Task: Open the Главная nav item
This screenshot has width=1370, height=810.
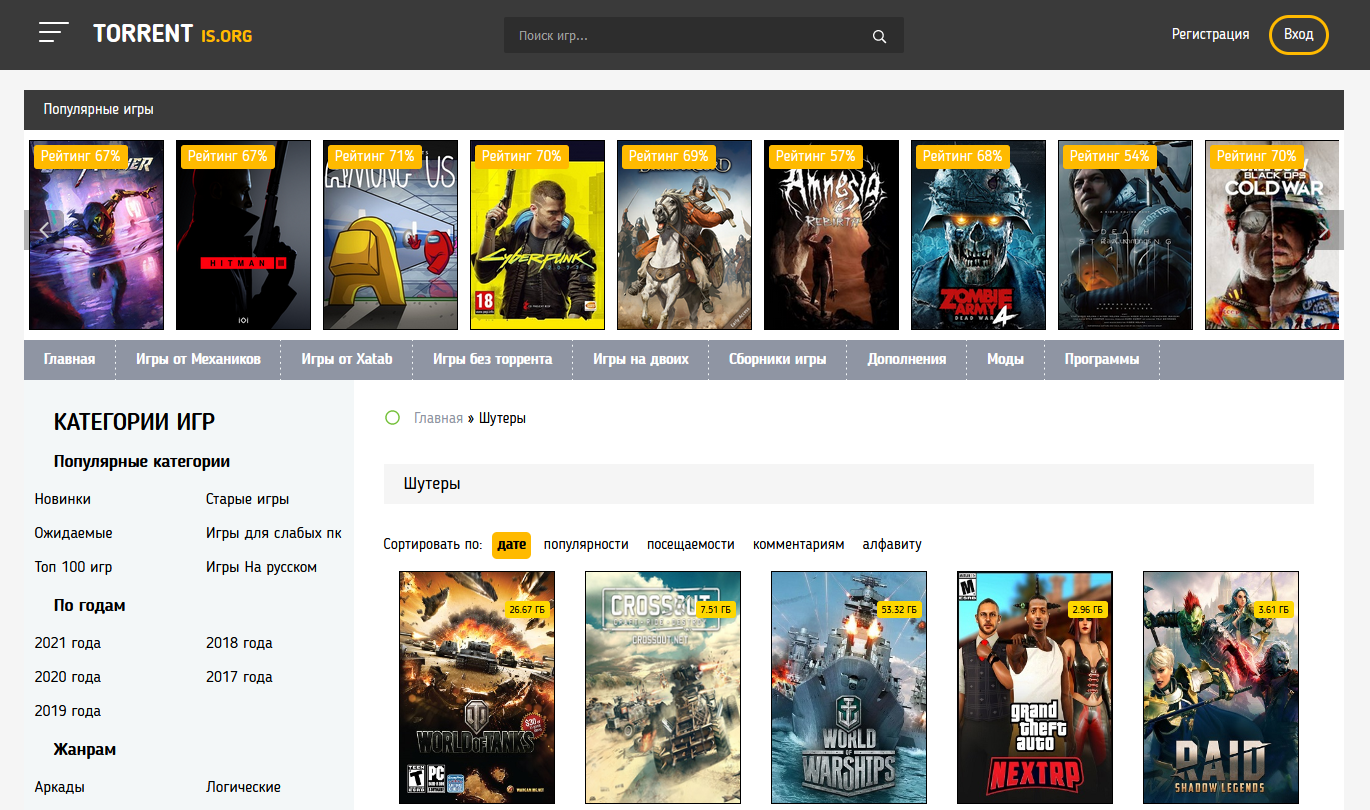Action: pos(70,359)
